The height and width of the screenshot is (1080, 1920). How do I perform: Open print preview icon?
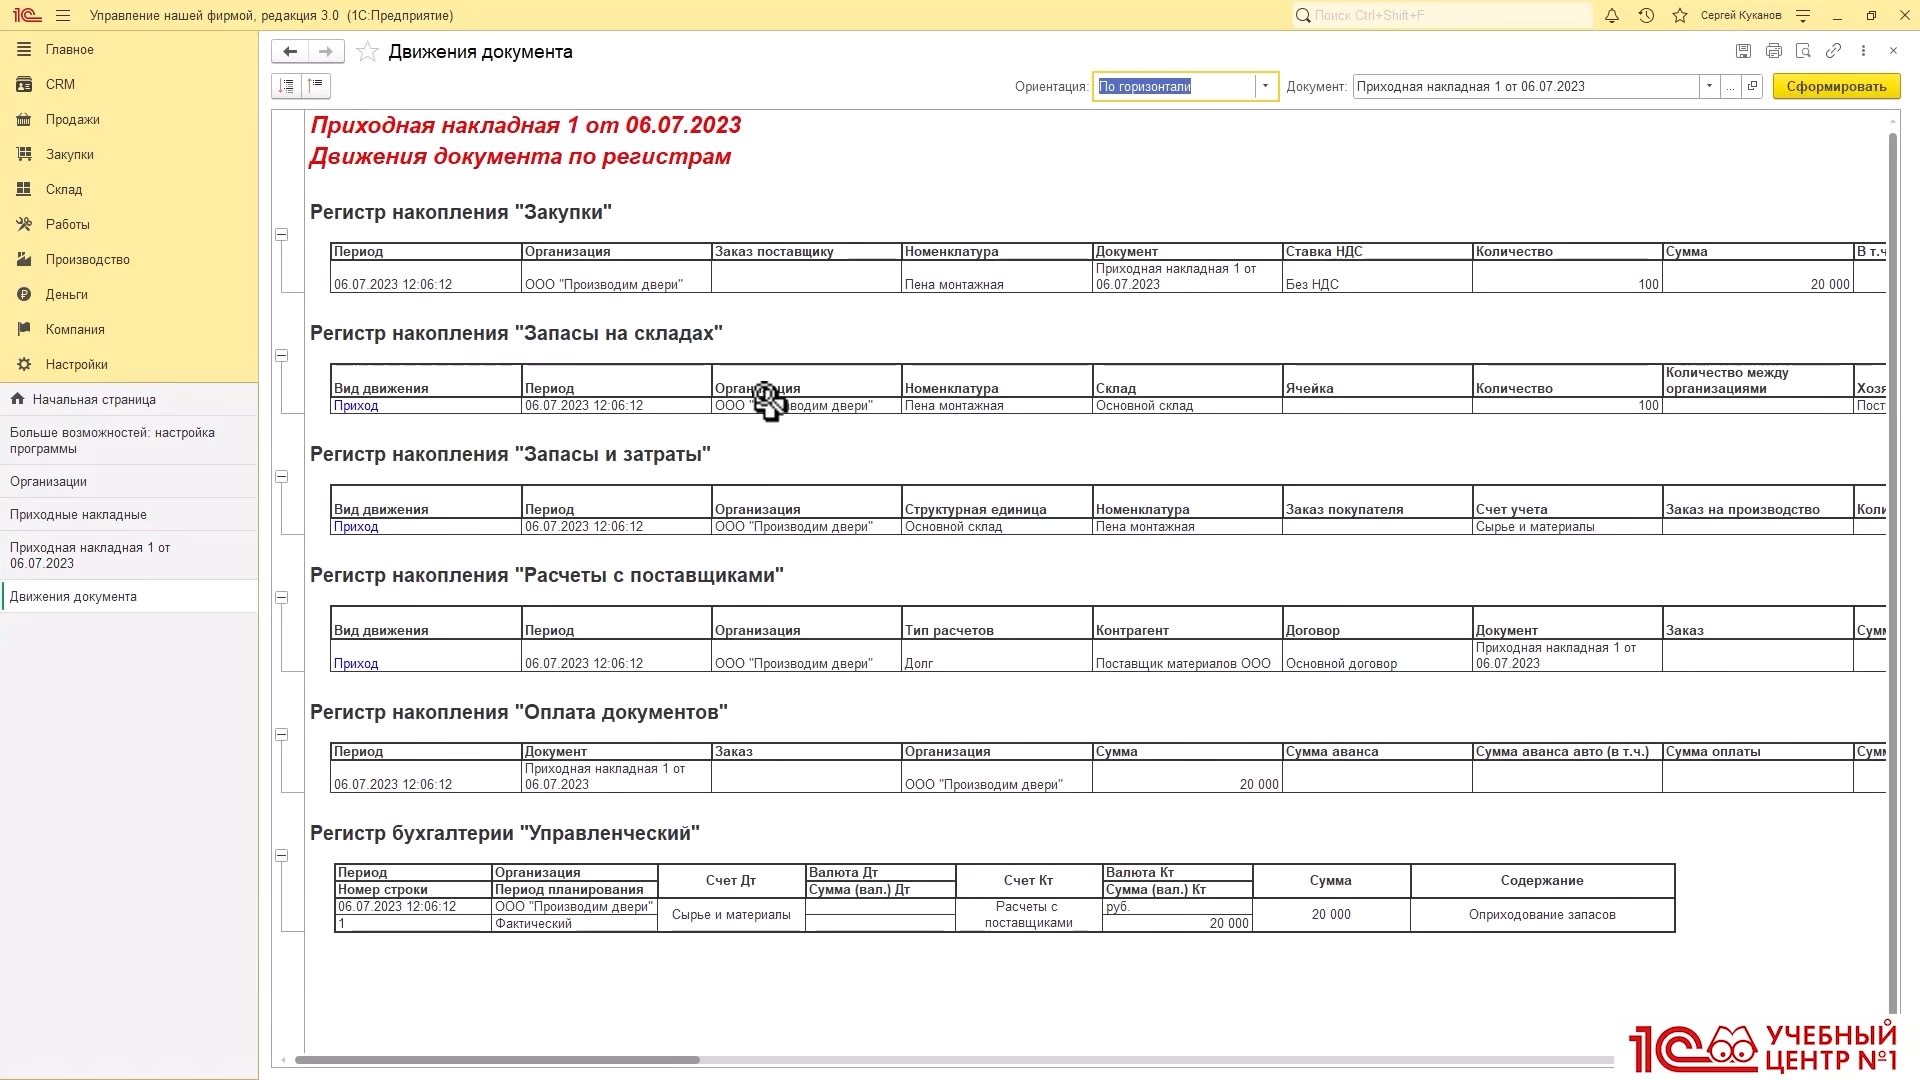[x=1803, y=51]
